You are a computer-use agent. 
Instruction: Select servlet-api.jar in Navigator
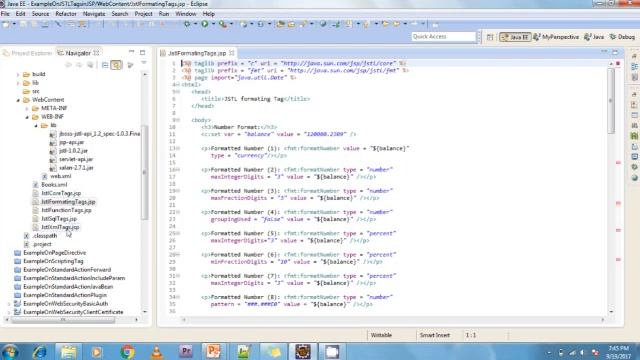pyautogui.click(x=76, y=160)
